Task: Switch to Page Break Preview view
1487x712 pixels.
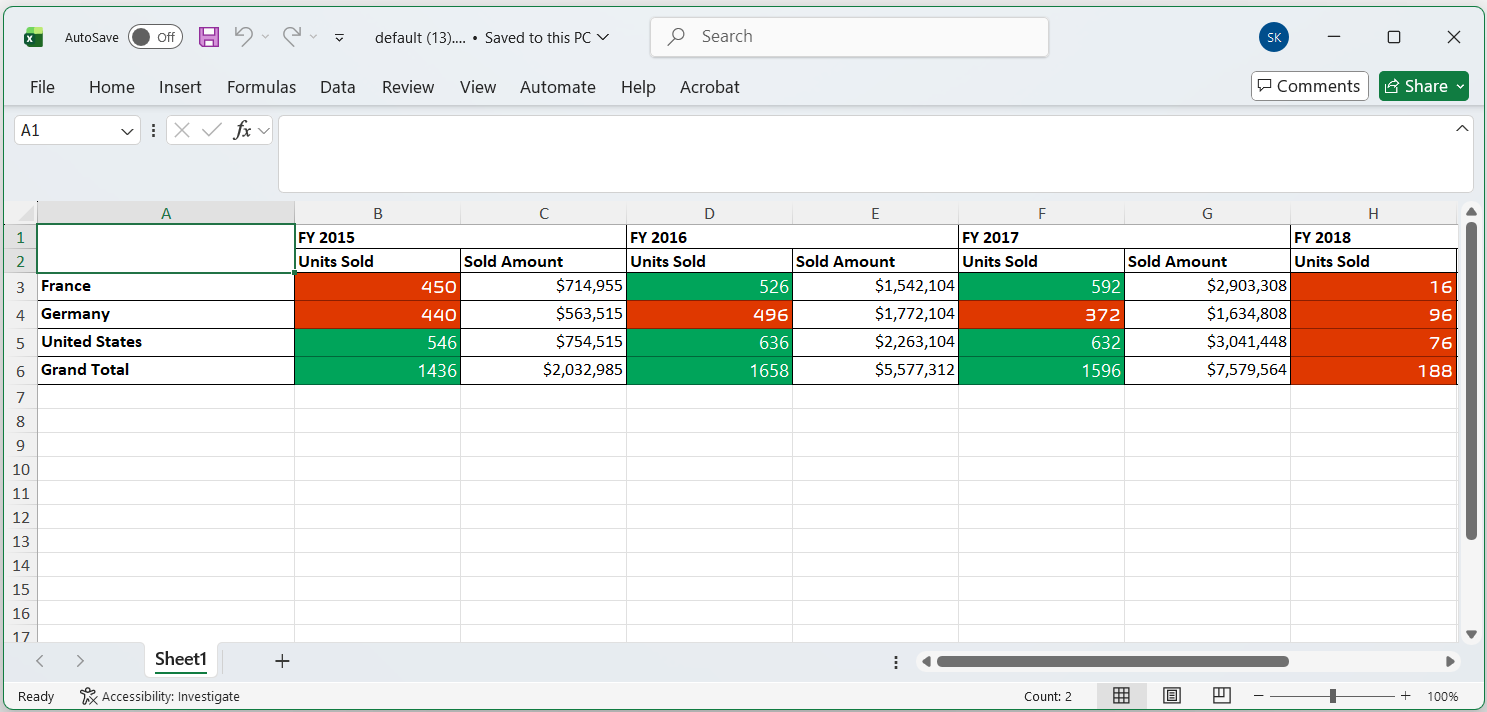Action: [x=1221, y=696]
